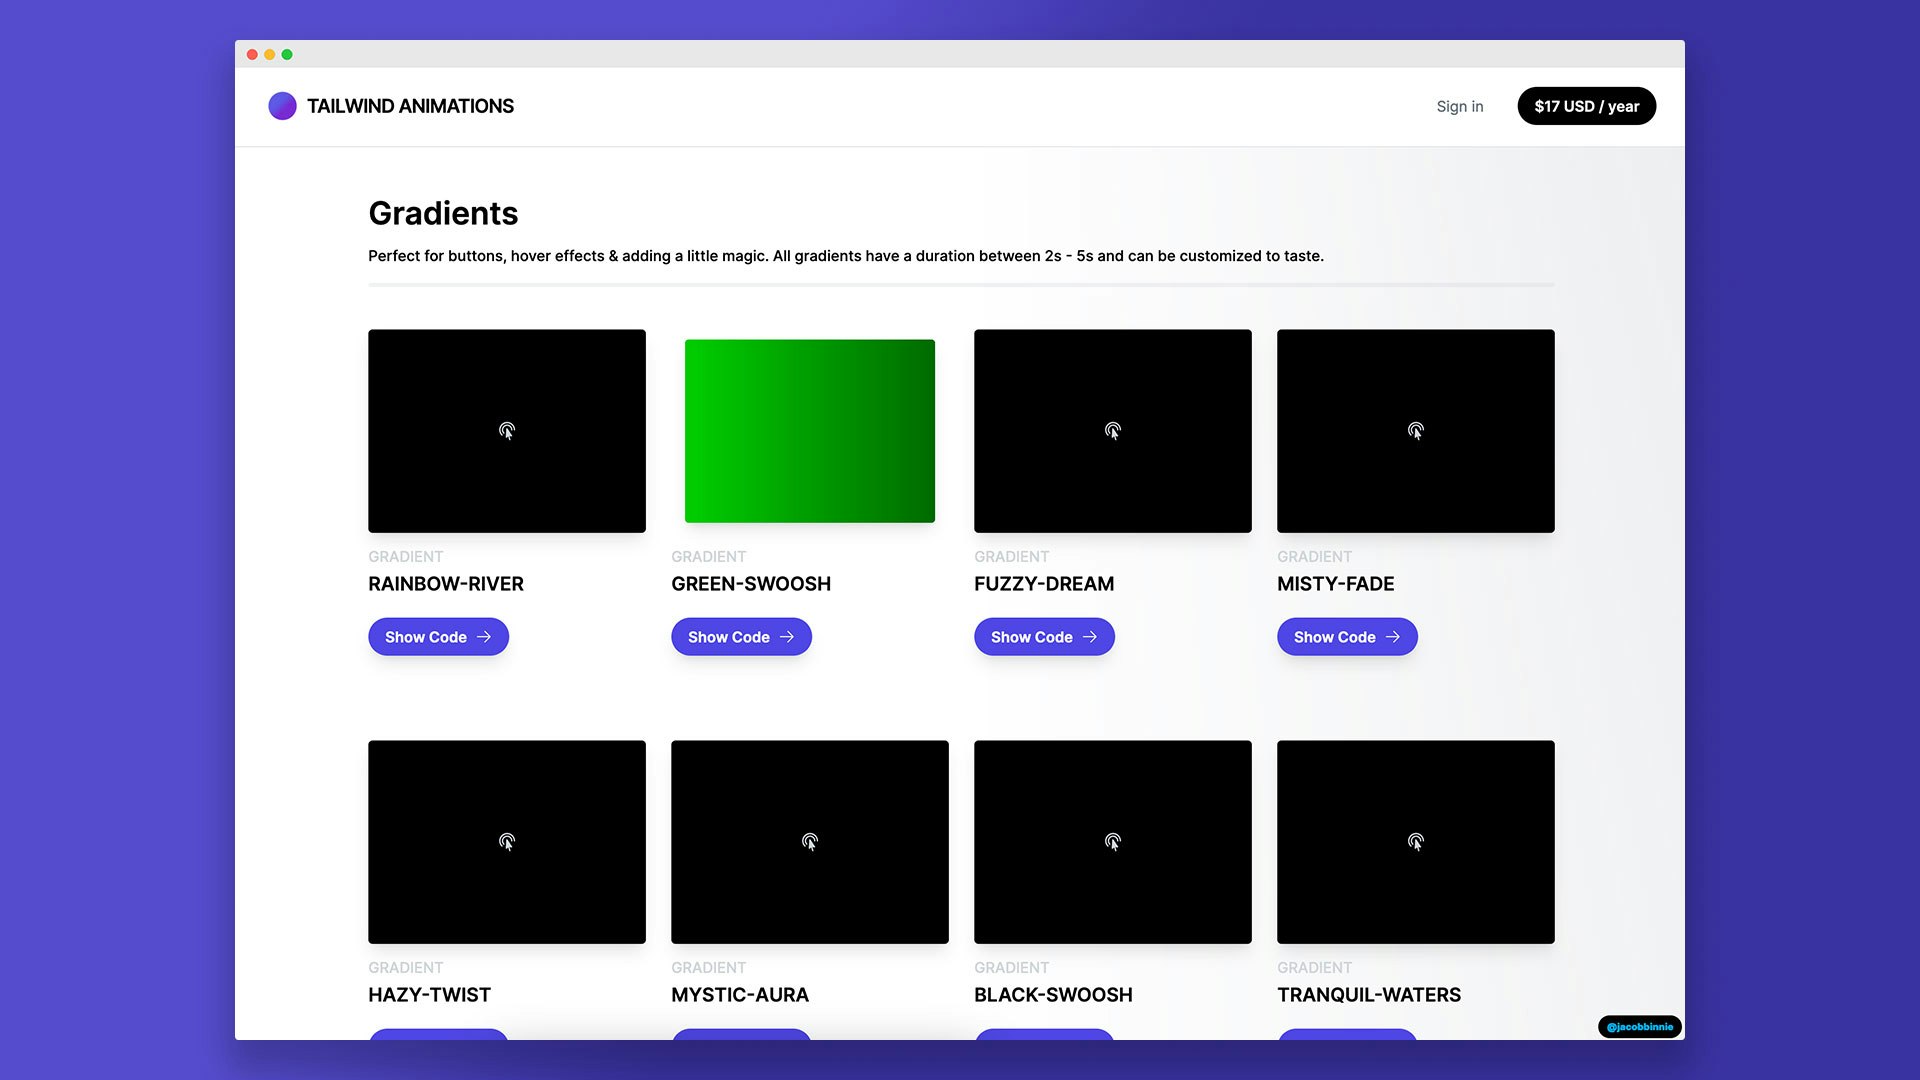The height and width of the screenshot is (1080, 1920).
Task: Click the Black-Swoosh preview tap icon
Action: 1113,842
